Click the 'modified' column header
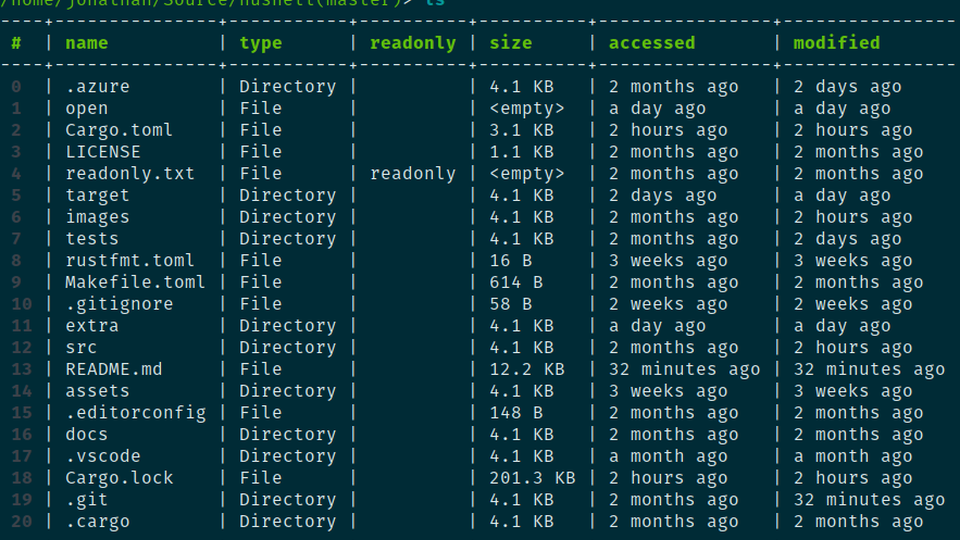The image size is (960, 540). pyautogui.click(x=836, y=43)
